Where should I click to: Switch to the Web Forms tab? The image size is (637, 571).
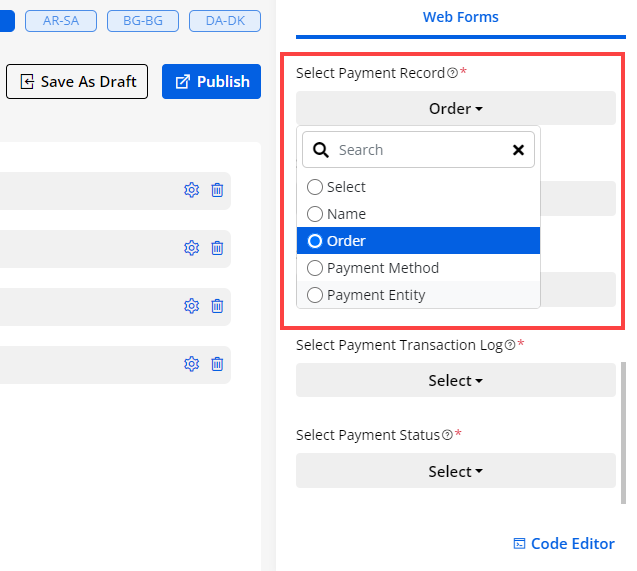coord(460,17)
